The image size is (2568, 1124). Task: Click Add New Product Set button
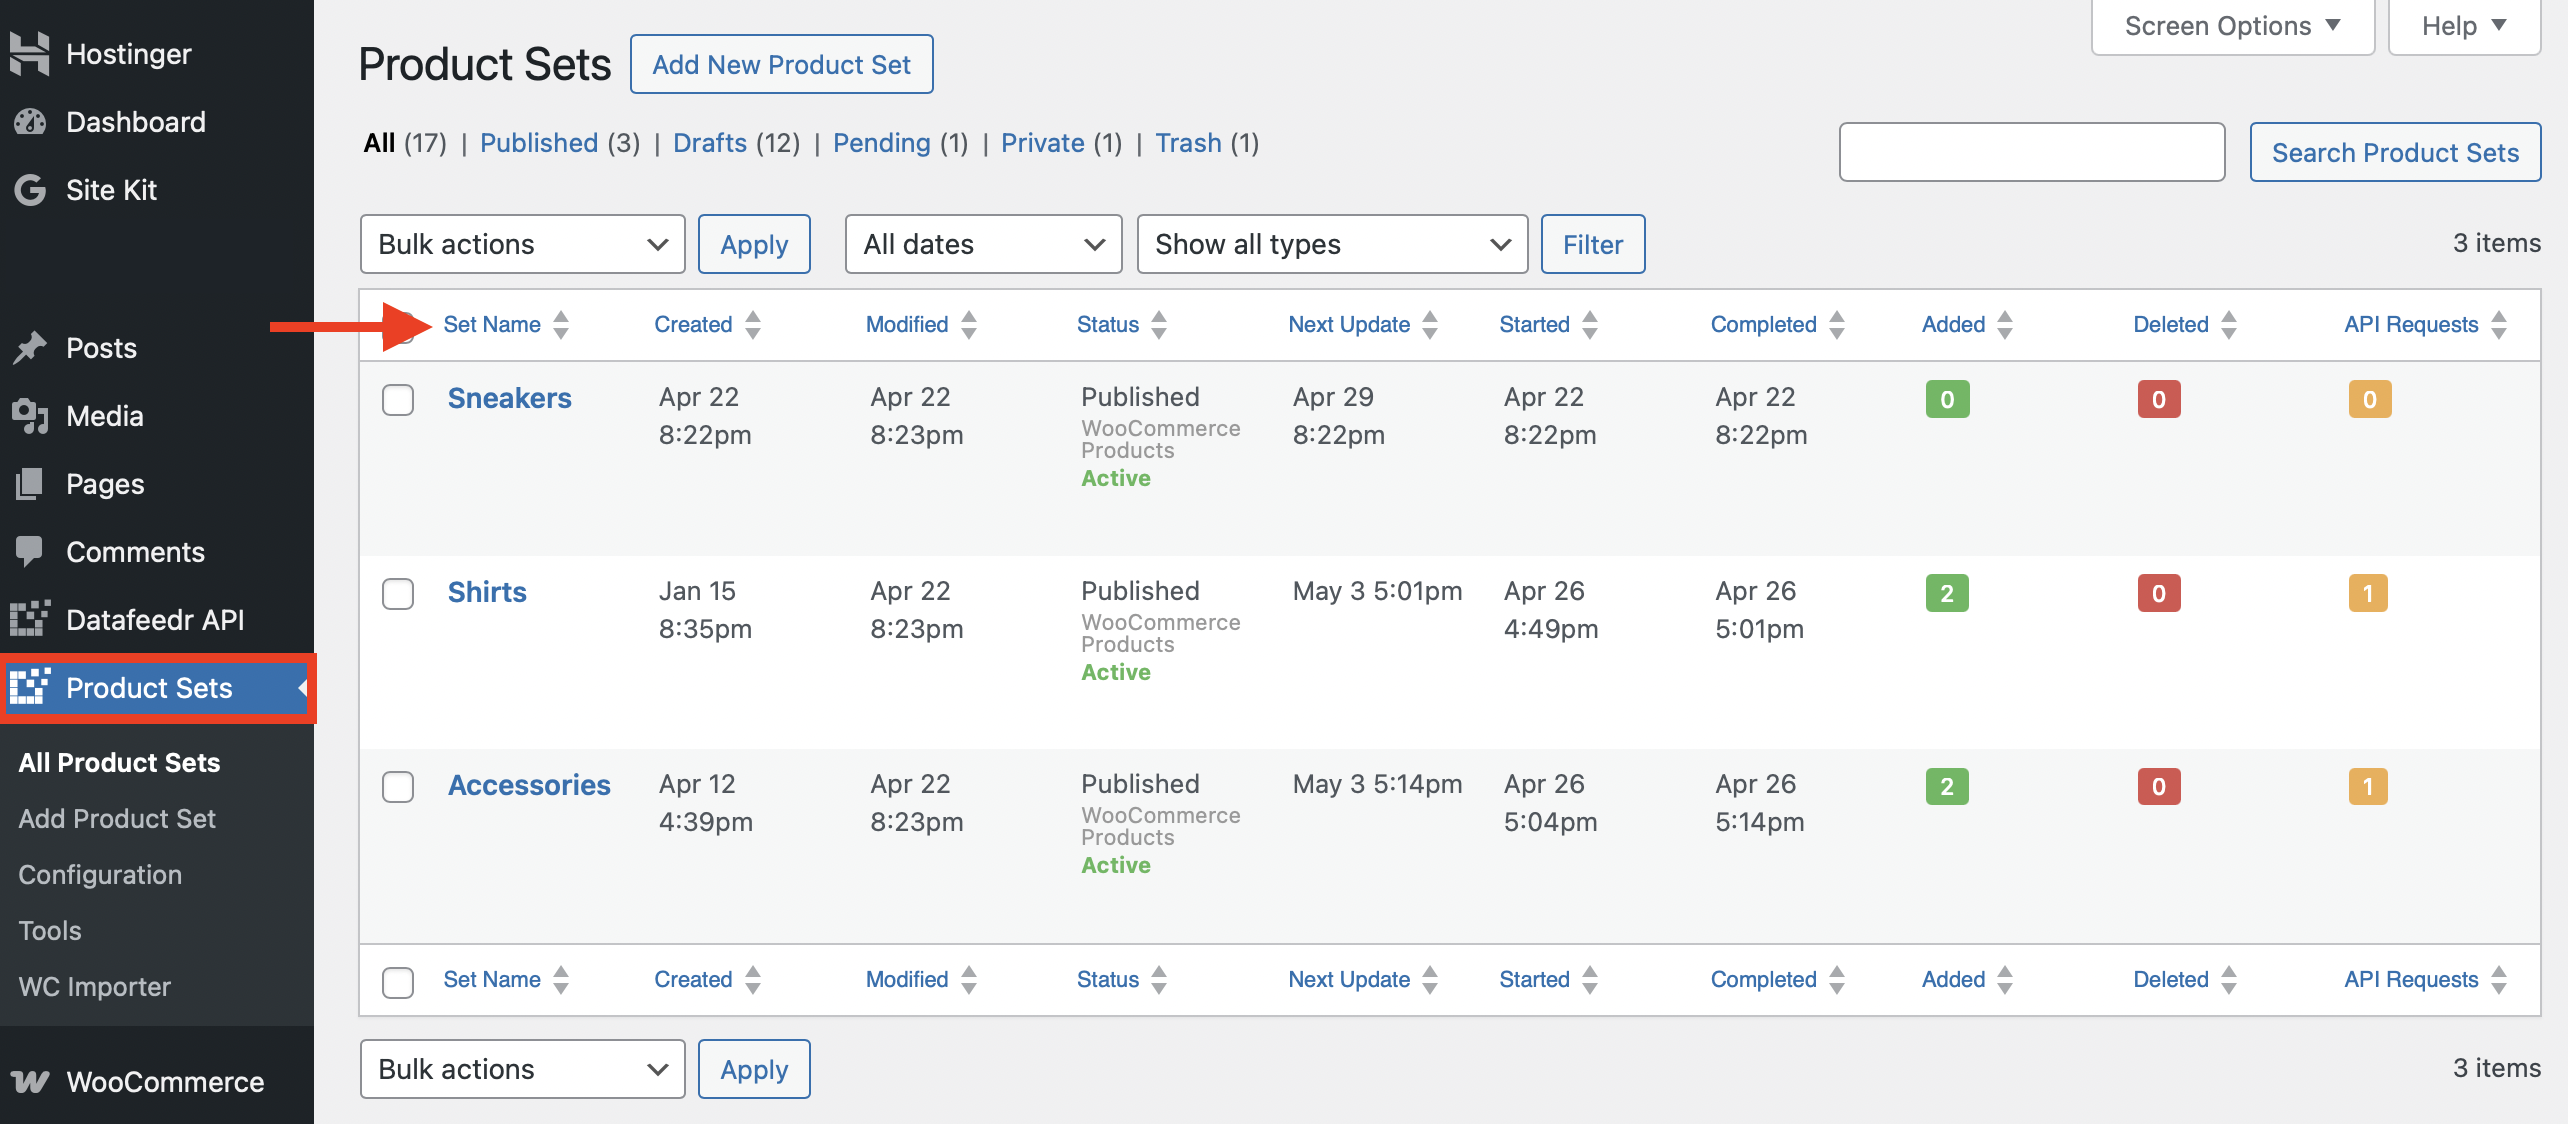pos(781,65)
